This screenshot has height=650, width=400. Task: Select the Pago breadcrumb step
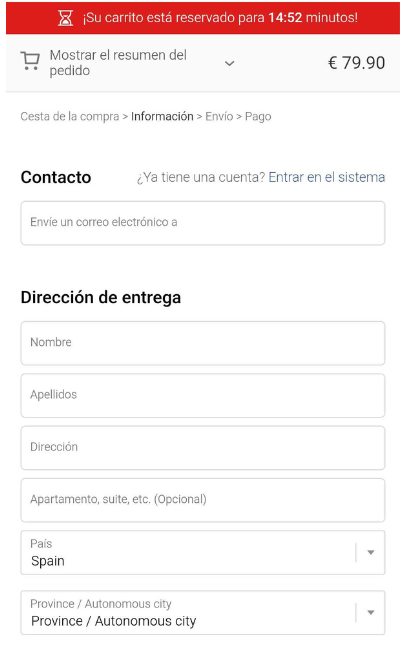tap(258, 116)
